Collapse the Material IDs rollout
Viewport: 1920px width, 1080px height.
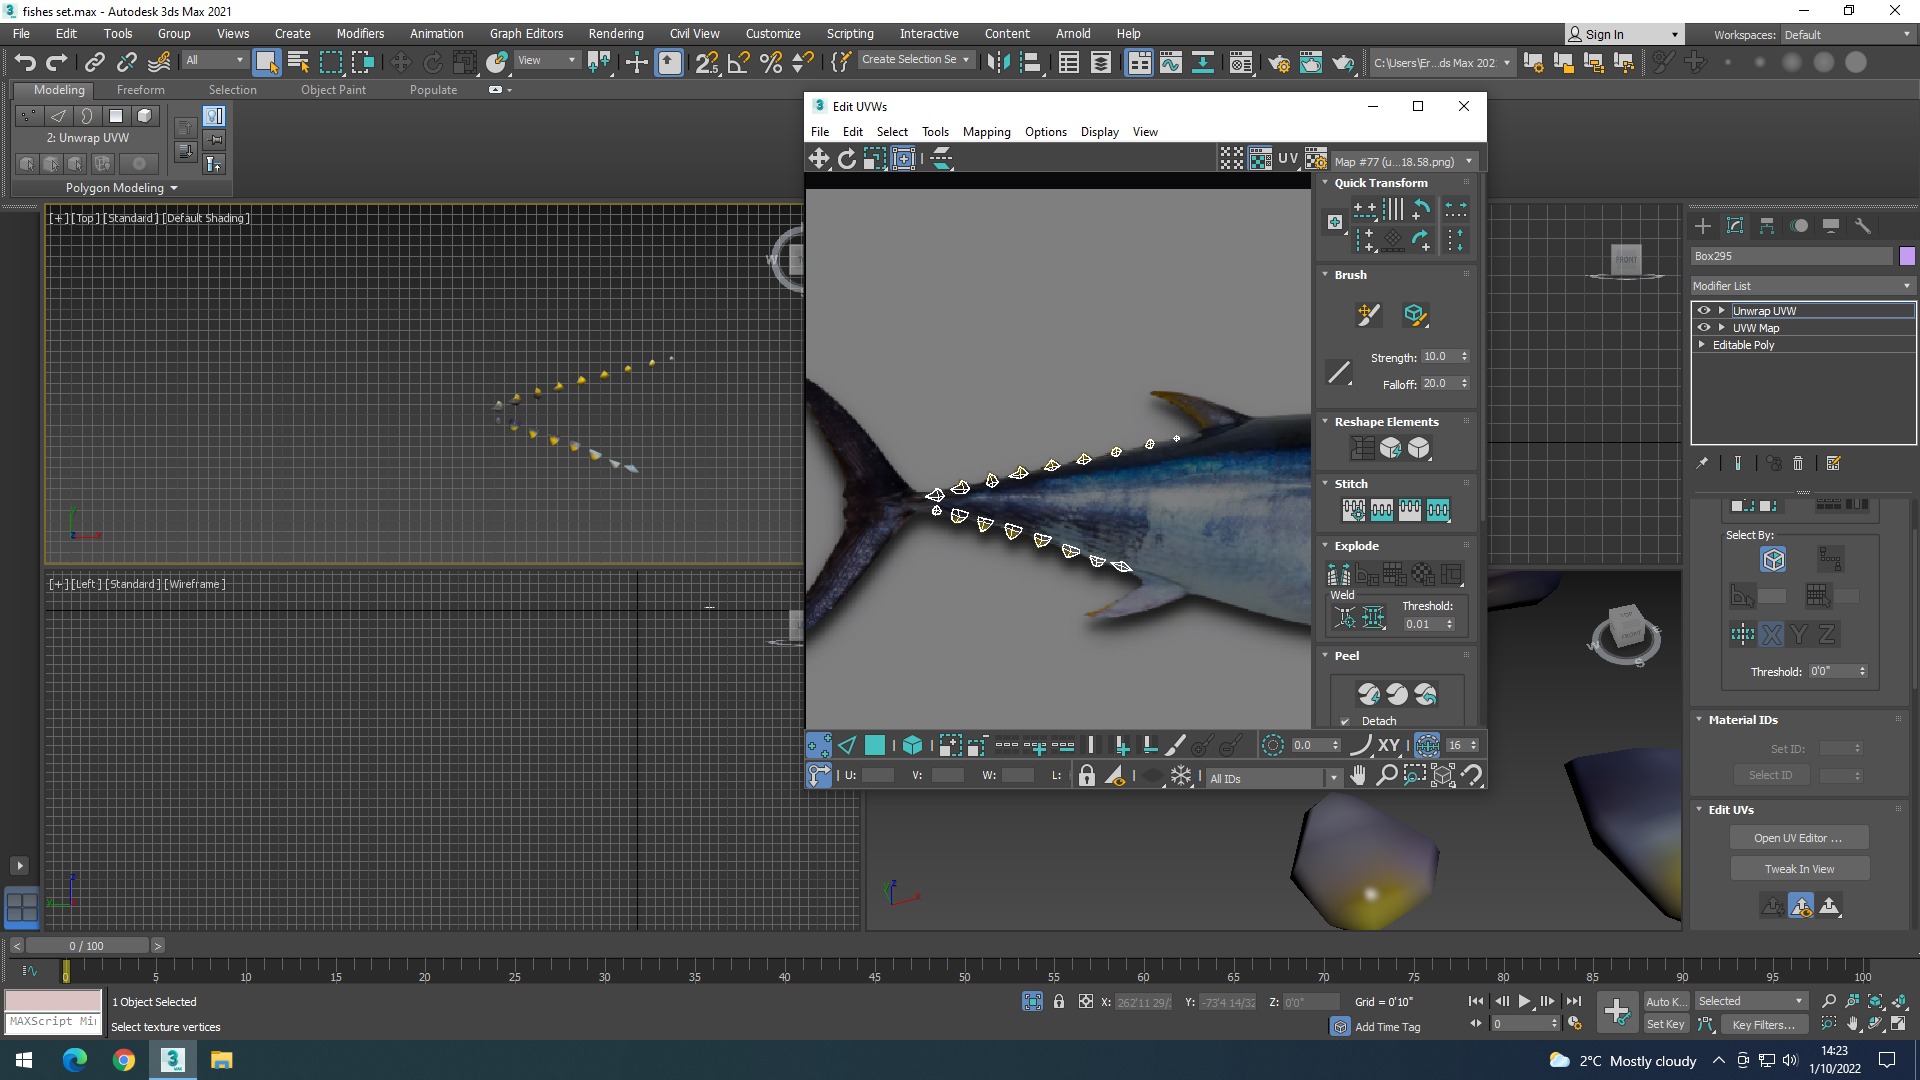click(x=1699, y=720)
